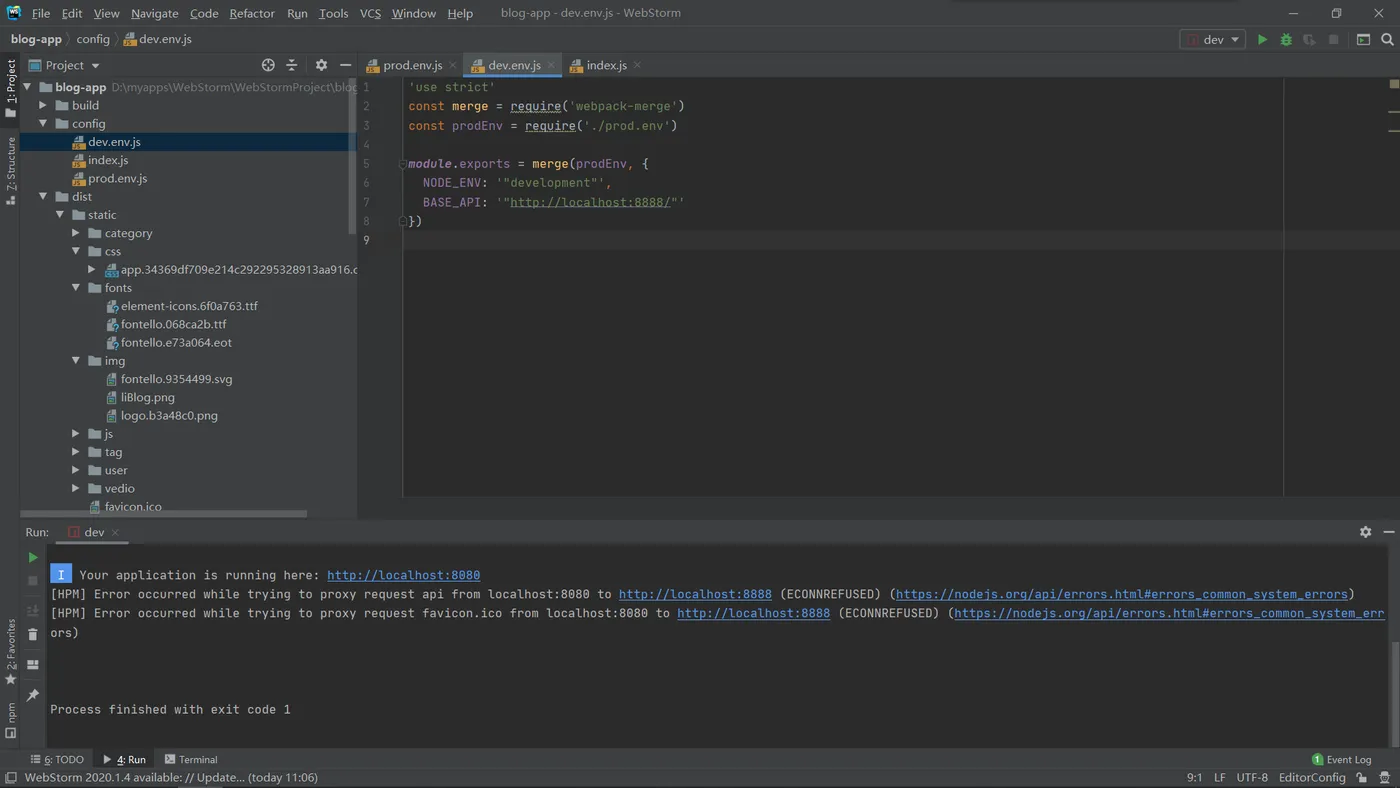Open Run Anything from the toolbar
Viewport: 1400px width, 788px height.
[x=1363, y=40]
